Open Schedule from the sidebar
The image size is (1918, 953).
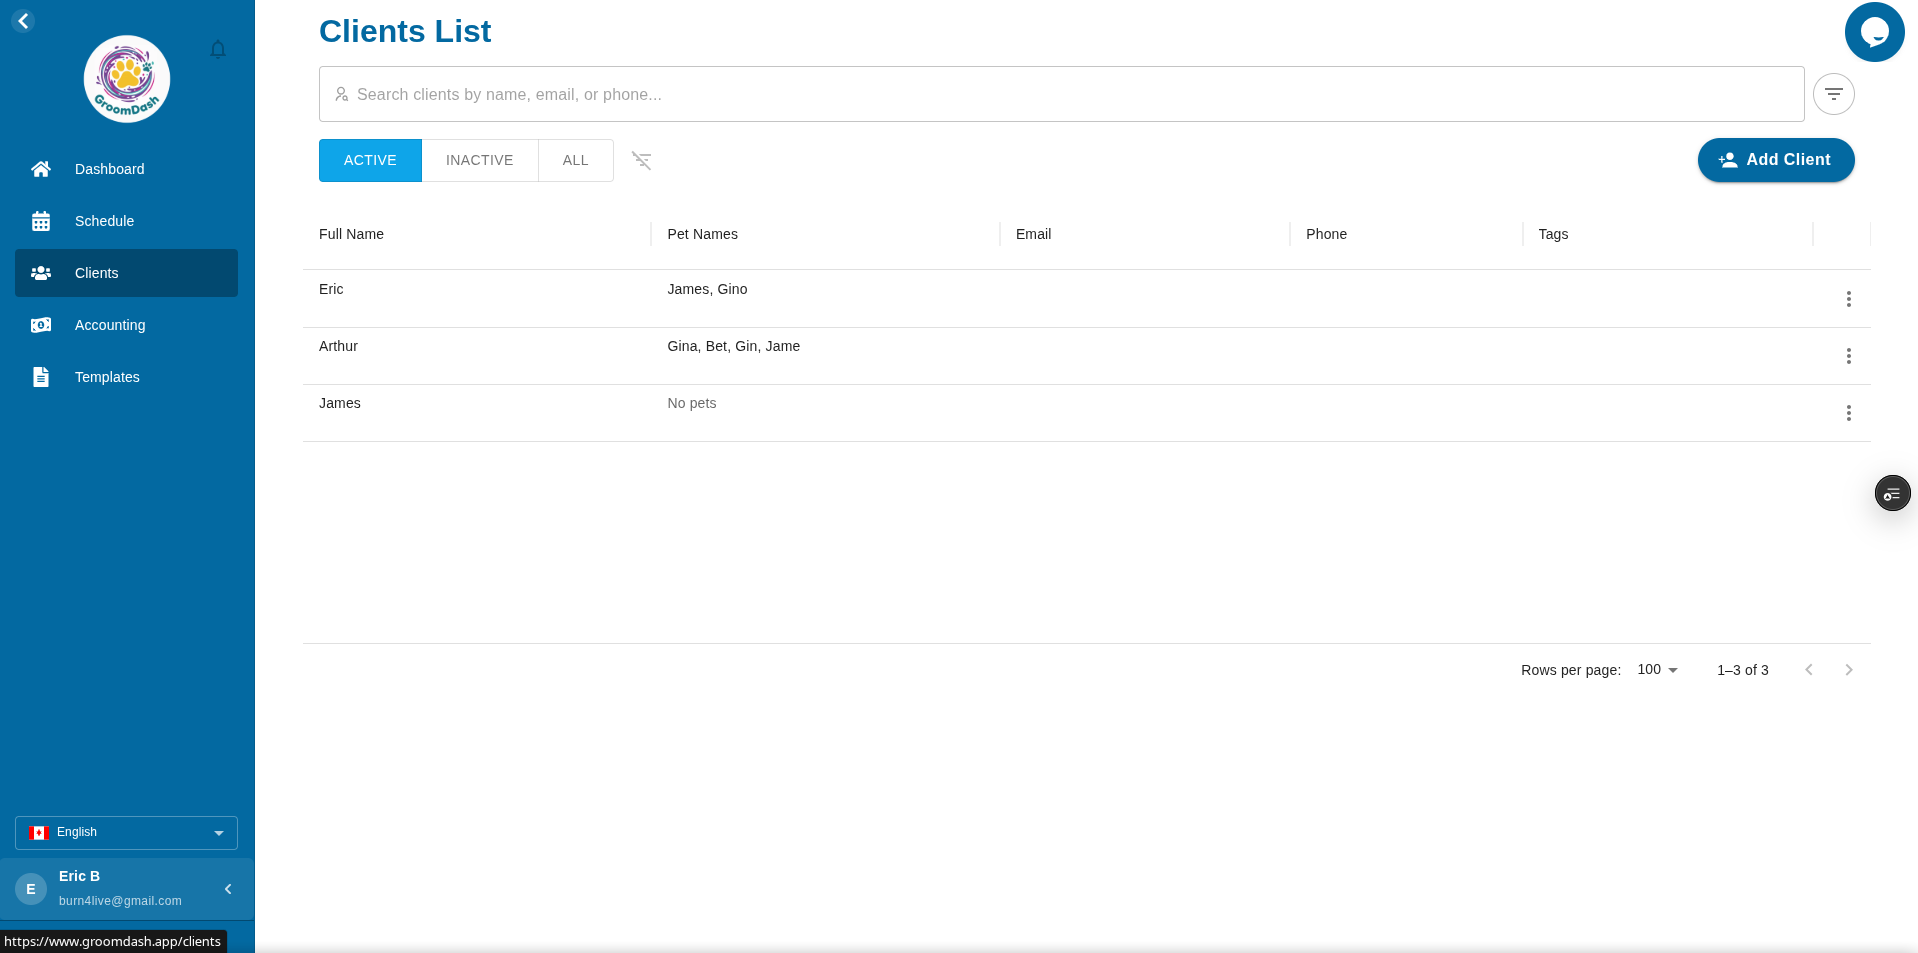[126, 221]
